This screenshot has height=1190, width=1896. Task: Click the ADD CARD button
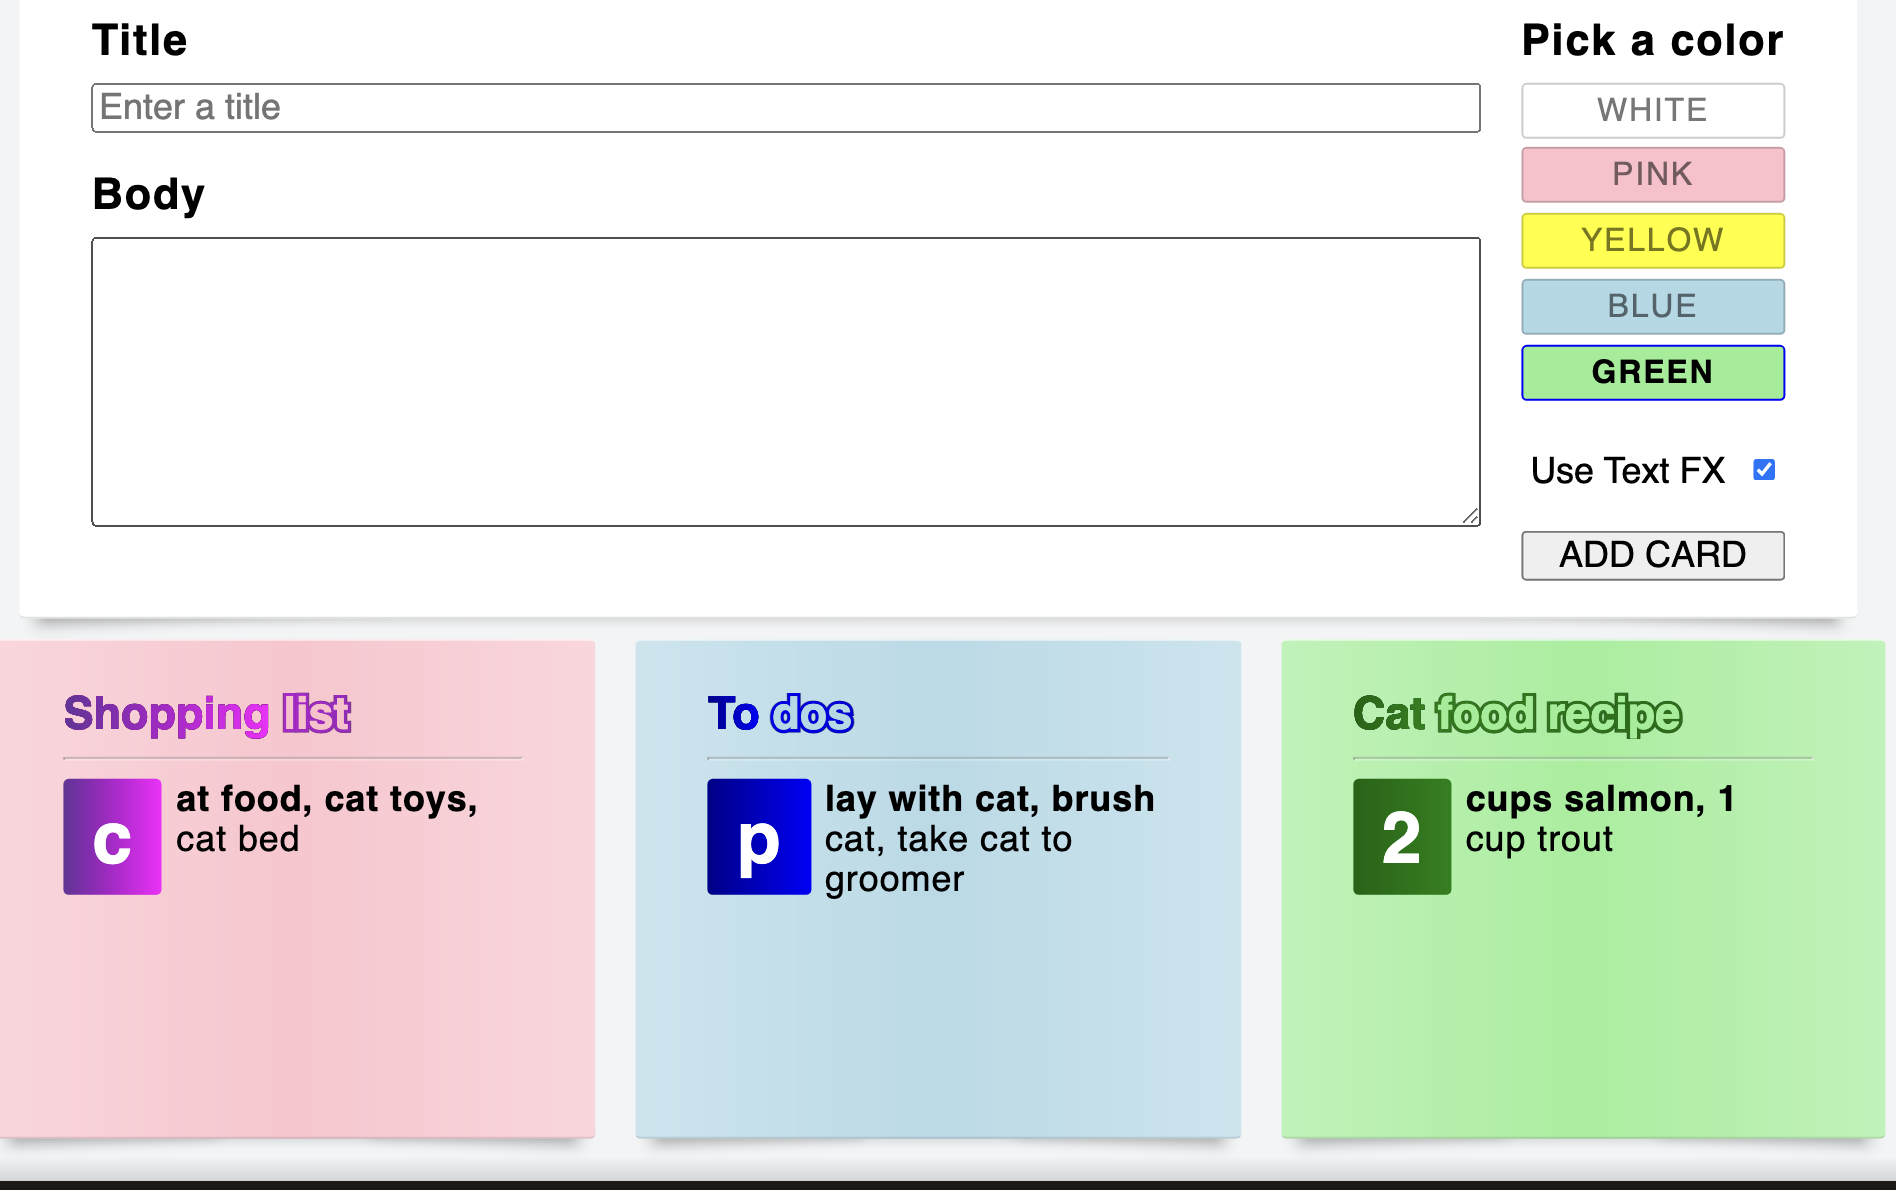1653,555
